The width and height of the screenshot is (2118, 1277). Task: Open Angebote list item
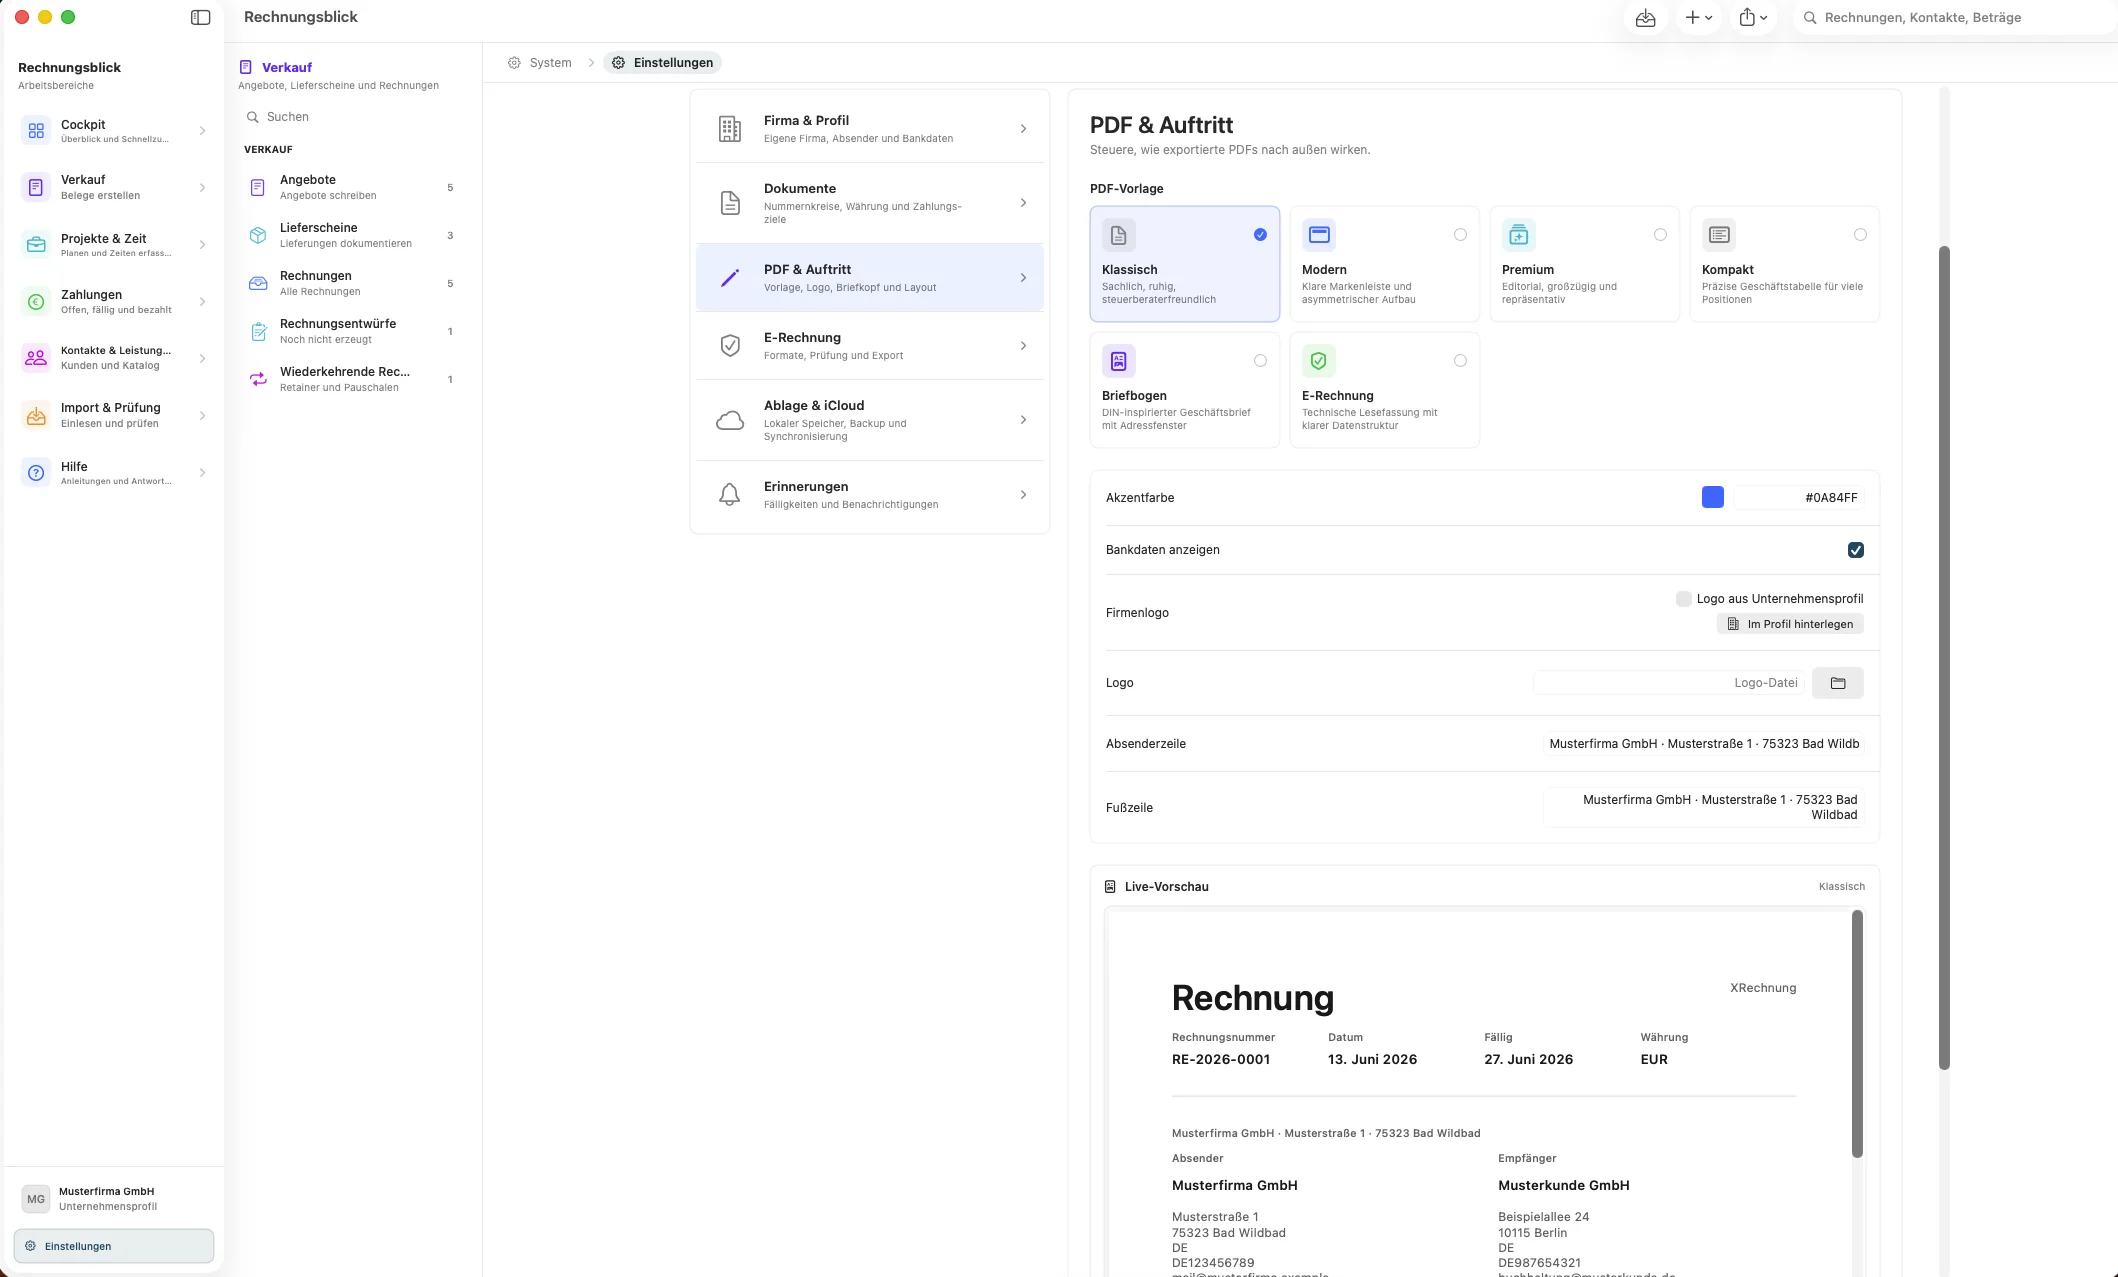coord(353,187)
